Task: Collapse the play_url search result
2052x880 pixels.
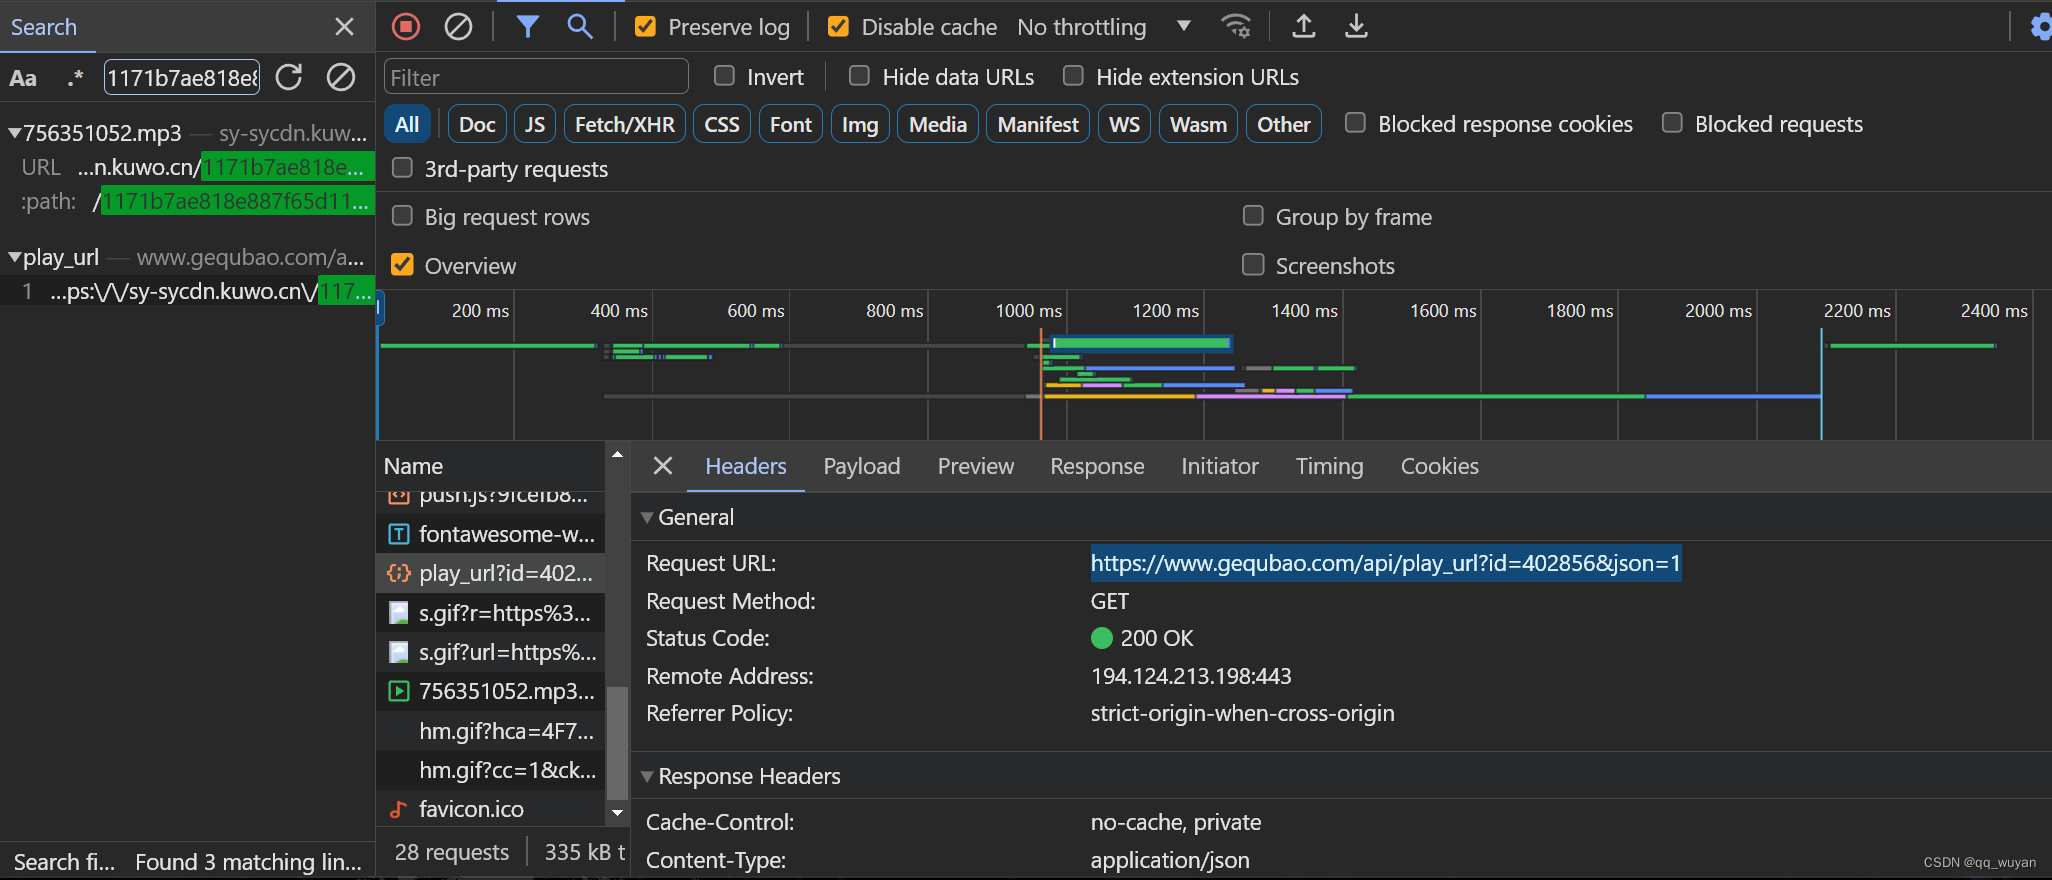Action: (14, 257)
